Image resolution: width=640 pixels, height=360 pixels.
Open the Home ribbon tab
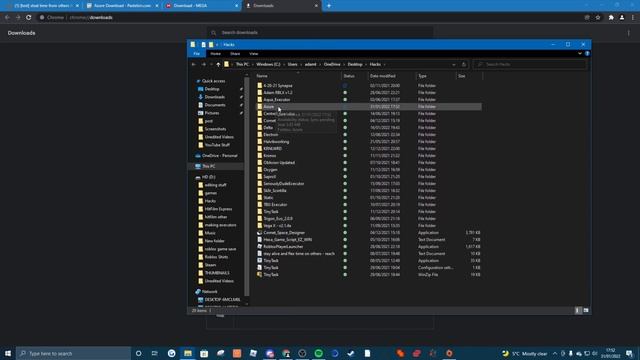point(216,53)
